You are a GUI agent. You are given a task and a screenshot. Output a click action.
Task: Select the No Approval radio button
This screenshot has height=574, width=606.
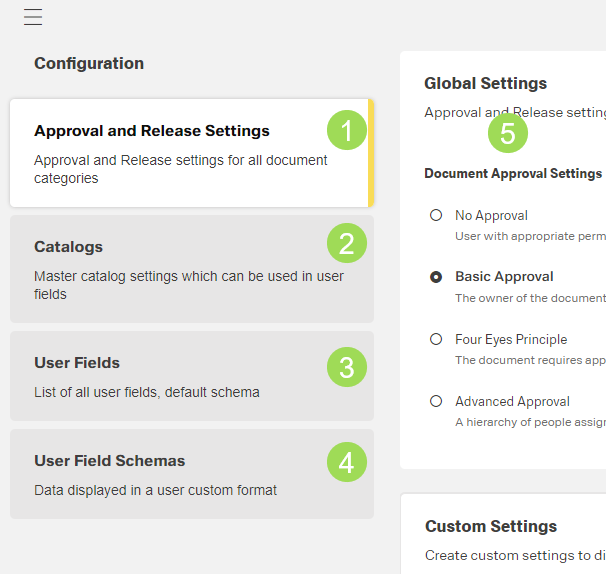436,215
